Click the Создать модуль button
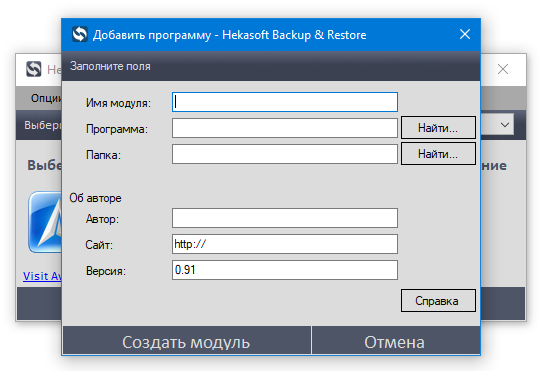This screenshot has height=371, width=542. click(x=187, y=340)
